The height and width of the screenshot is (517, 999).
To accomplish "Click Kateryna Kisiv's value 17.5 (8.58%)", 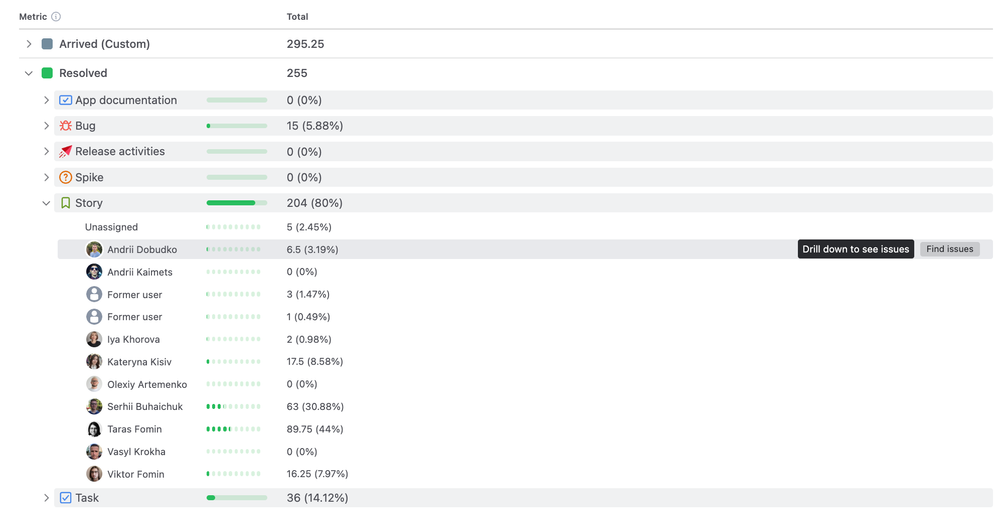I will 315,362.
